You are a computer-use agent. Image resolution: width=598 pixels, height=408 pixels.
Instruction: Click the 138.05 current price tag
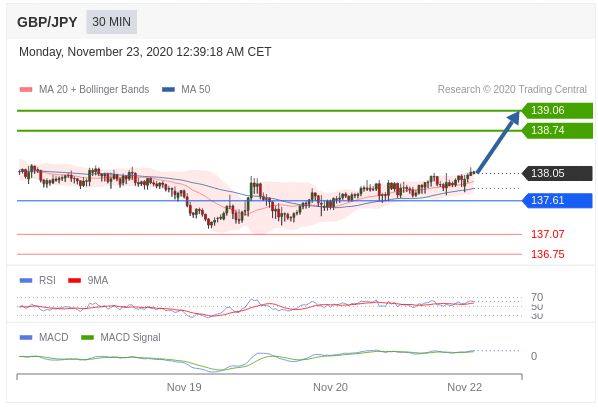click(x=557, y=173)
